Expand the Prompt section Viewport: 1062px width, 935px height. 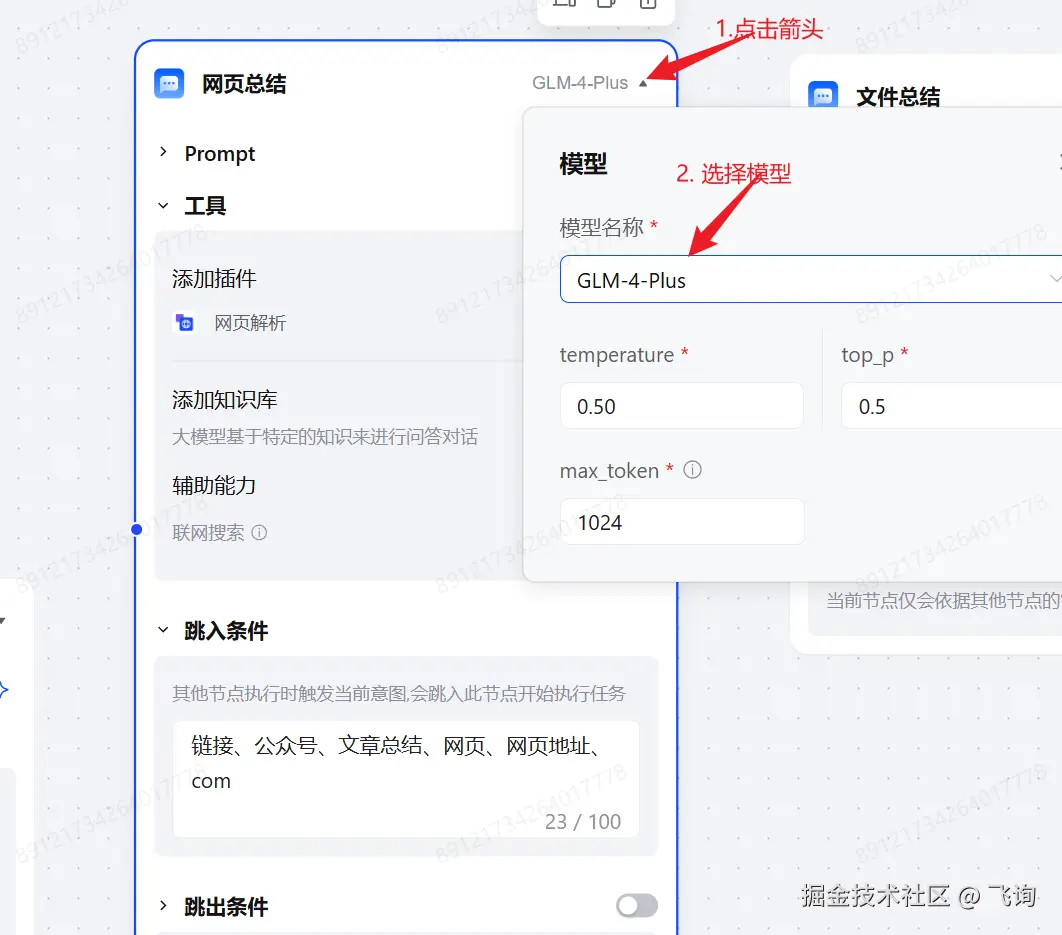[x=163, y=152]
